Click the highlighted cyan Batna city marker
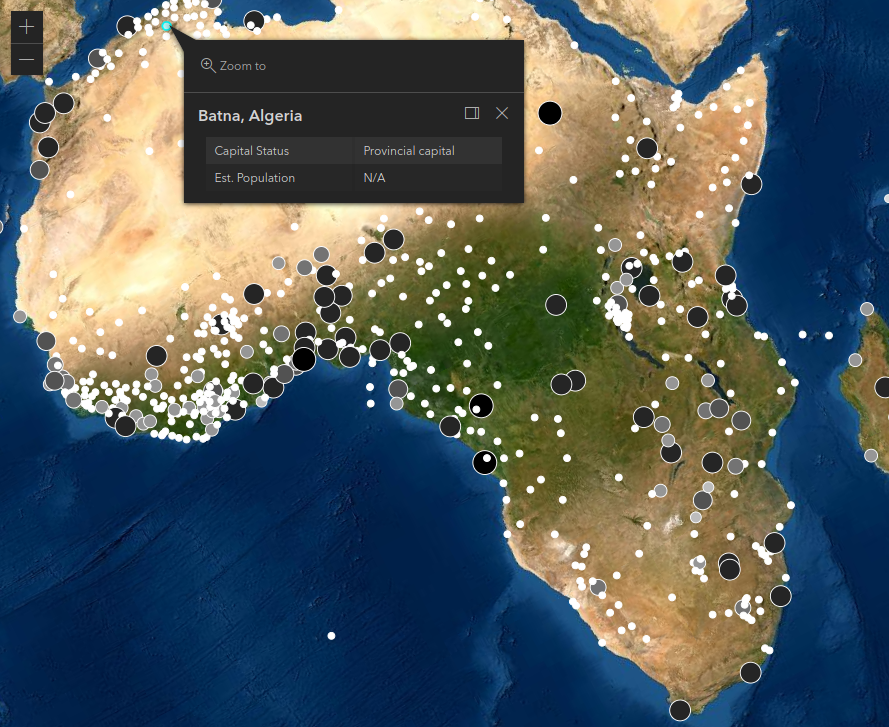 (166, 26)
